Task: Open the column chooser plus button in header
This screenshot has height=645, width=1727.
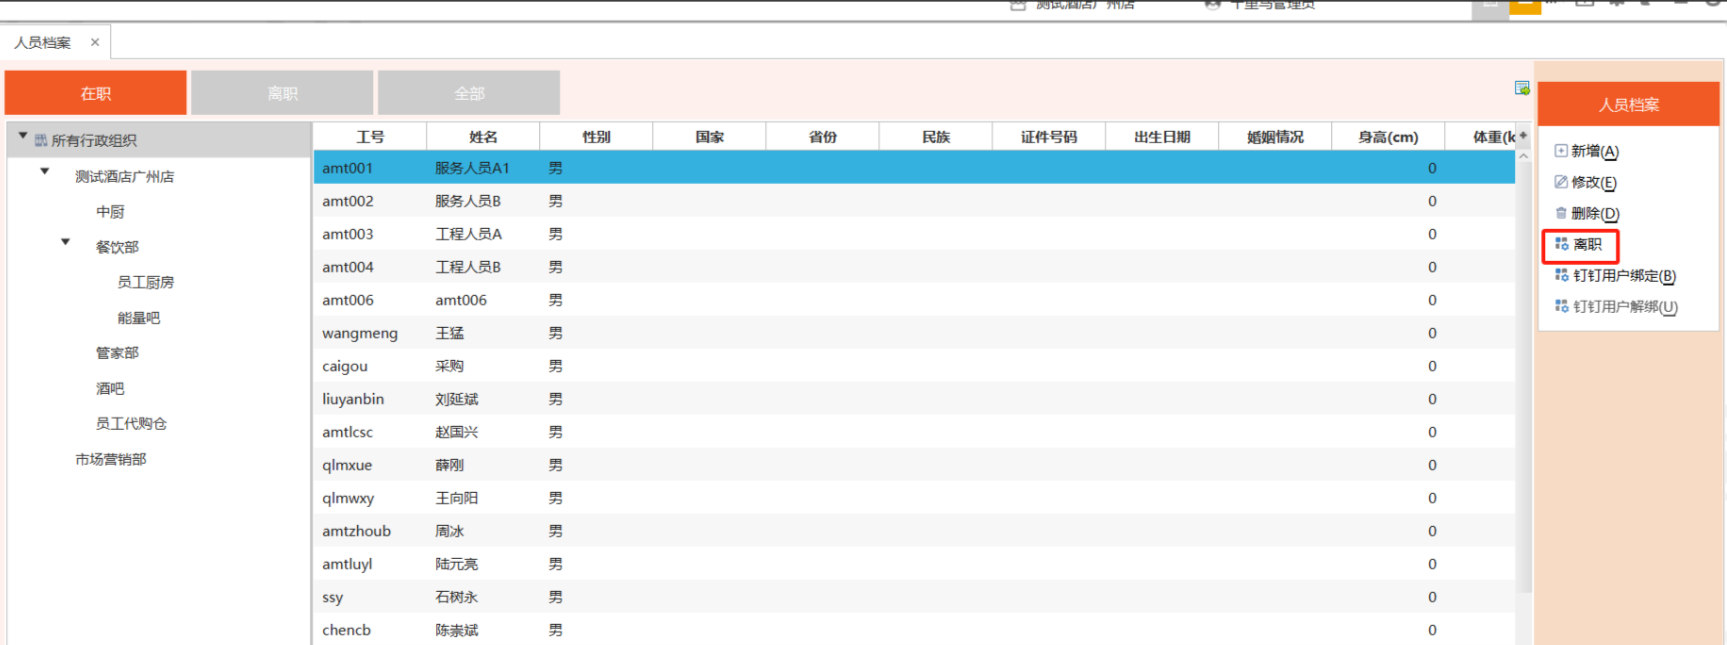Action: point(1523,136)
